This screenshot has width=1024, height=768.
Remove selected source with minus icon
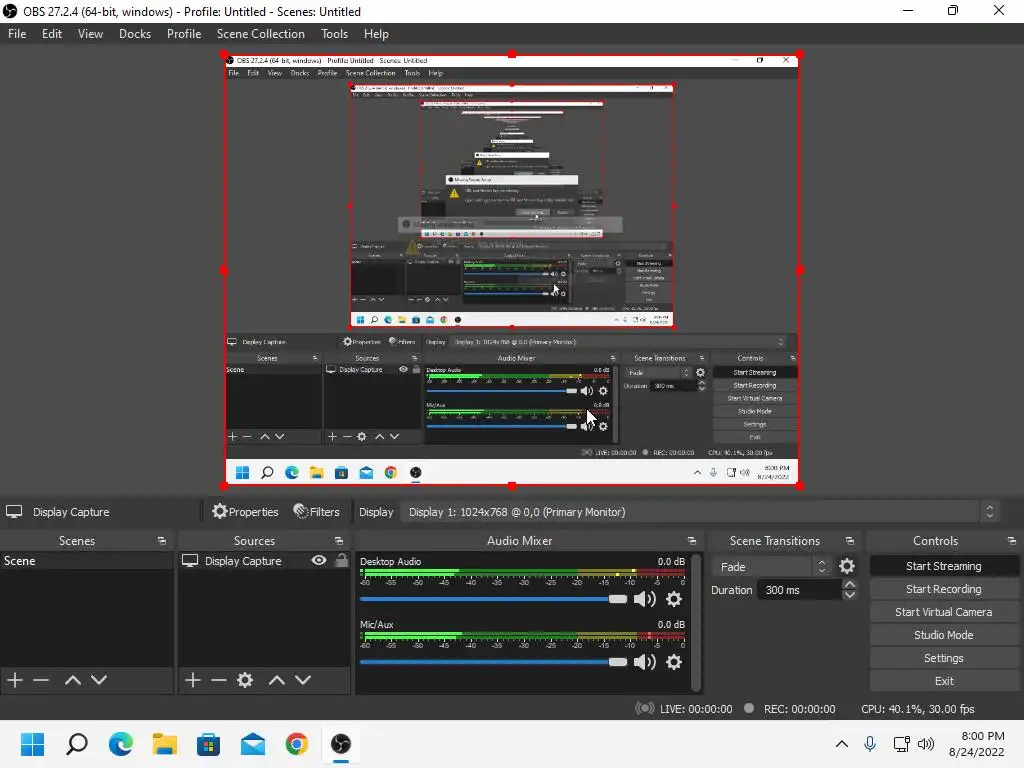(x=219, y=680)
